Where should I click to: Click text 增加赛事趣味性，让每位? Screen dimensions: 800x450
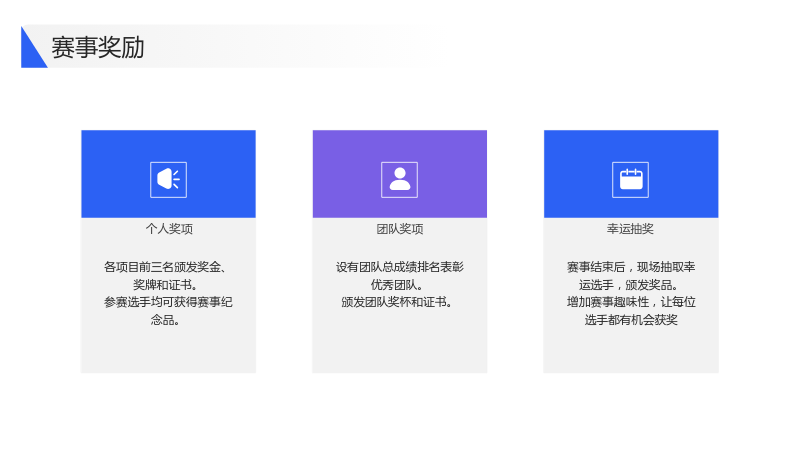(x=631, y=302)
